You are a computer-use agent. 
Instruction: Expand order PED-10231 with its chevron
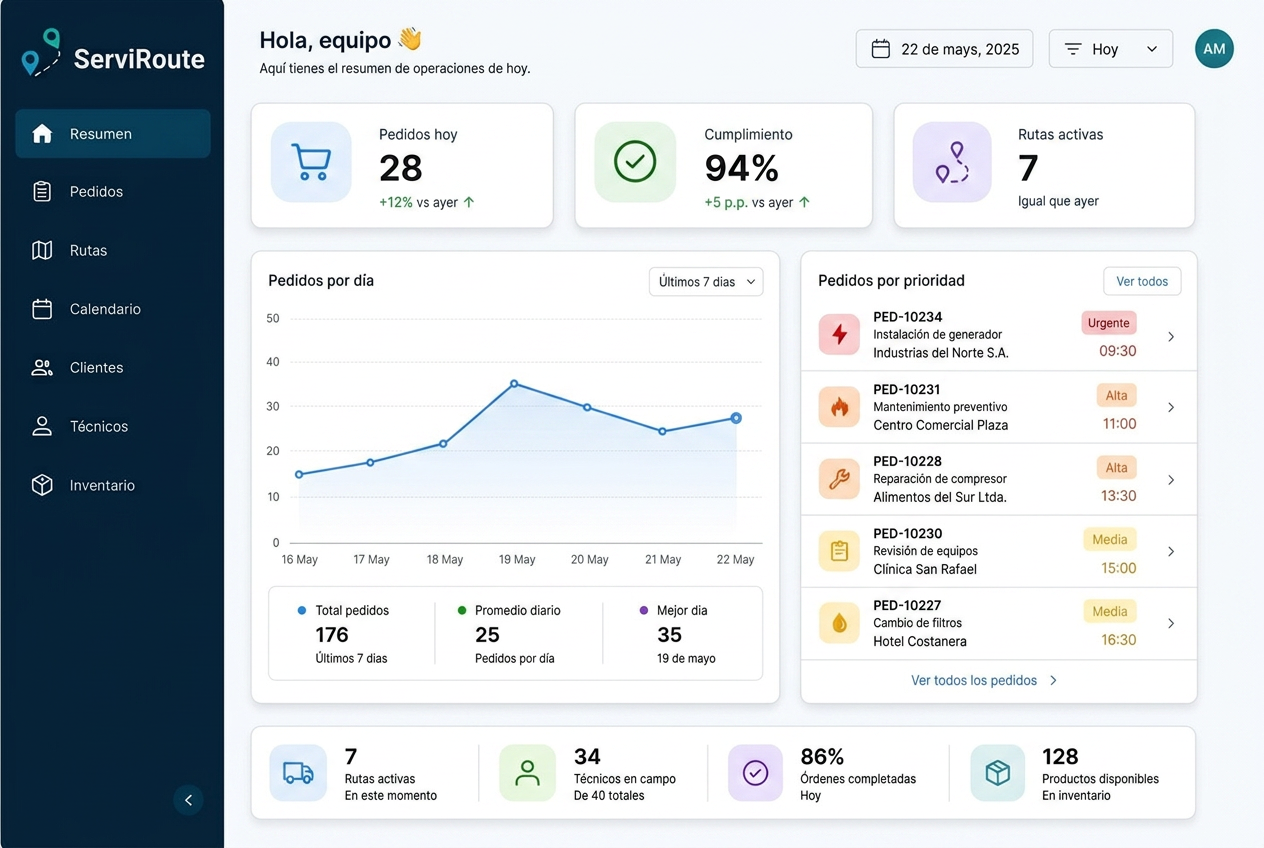pyautogui.click(x=1171, y=408)
